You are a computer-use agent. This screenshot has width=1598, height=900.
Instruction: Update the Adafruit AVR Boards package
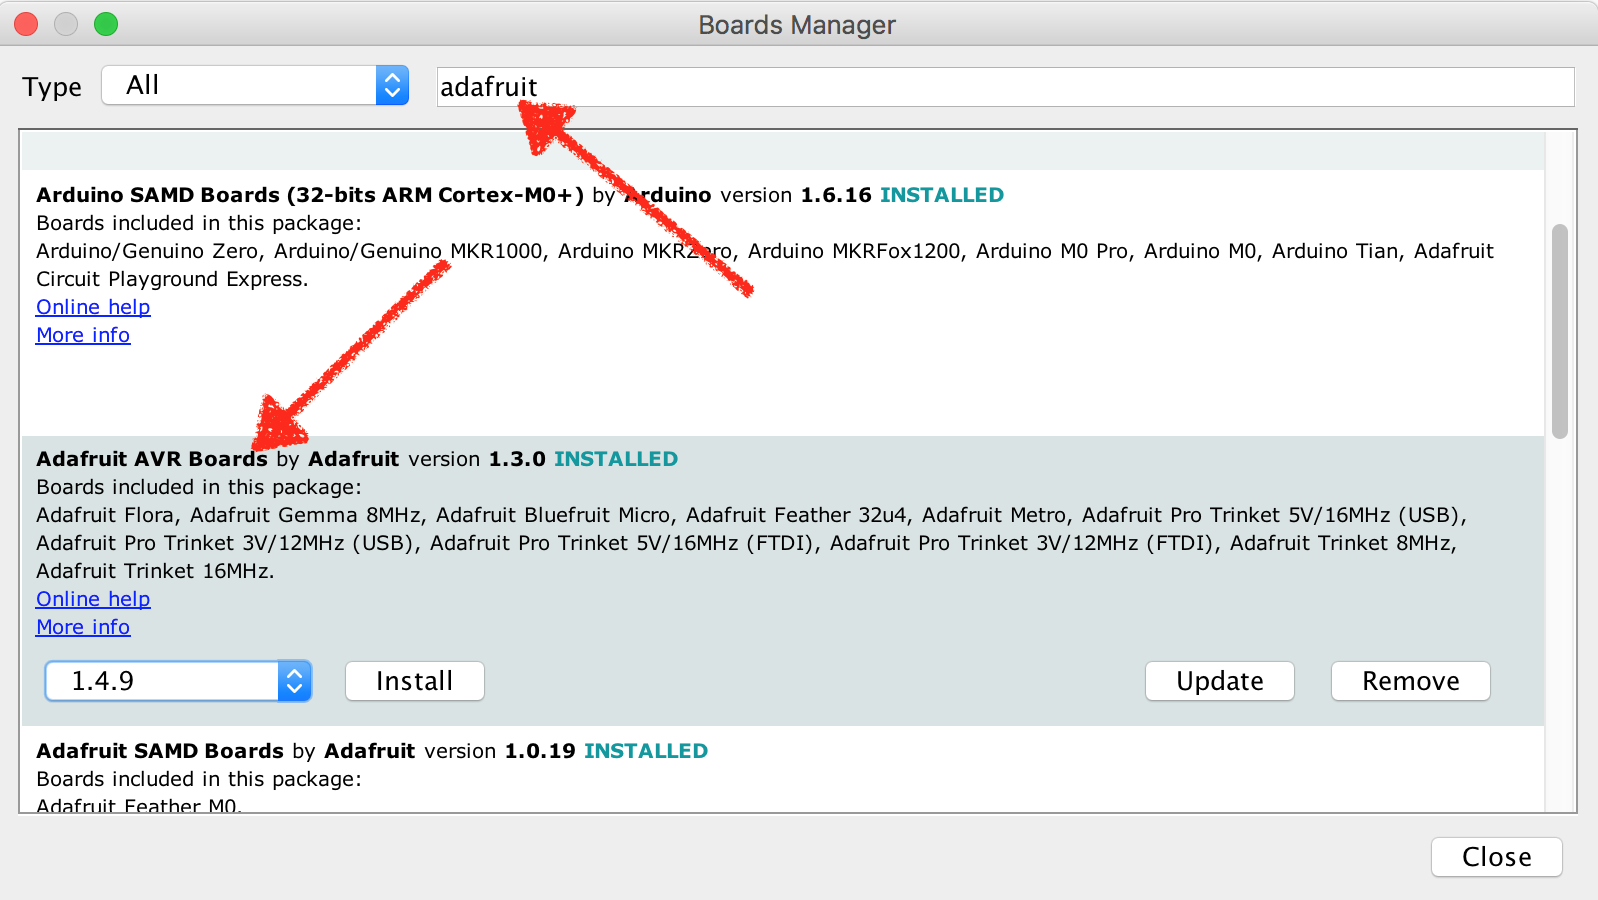[x=1219, y=681]
